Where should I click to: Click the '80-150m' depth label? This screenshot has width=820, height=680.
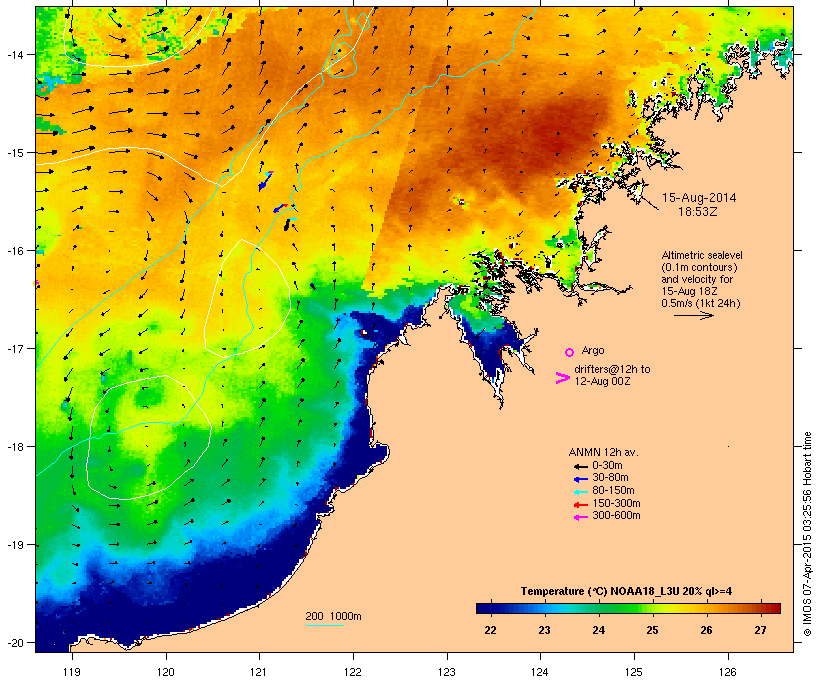[x=613, y=491]
